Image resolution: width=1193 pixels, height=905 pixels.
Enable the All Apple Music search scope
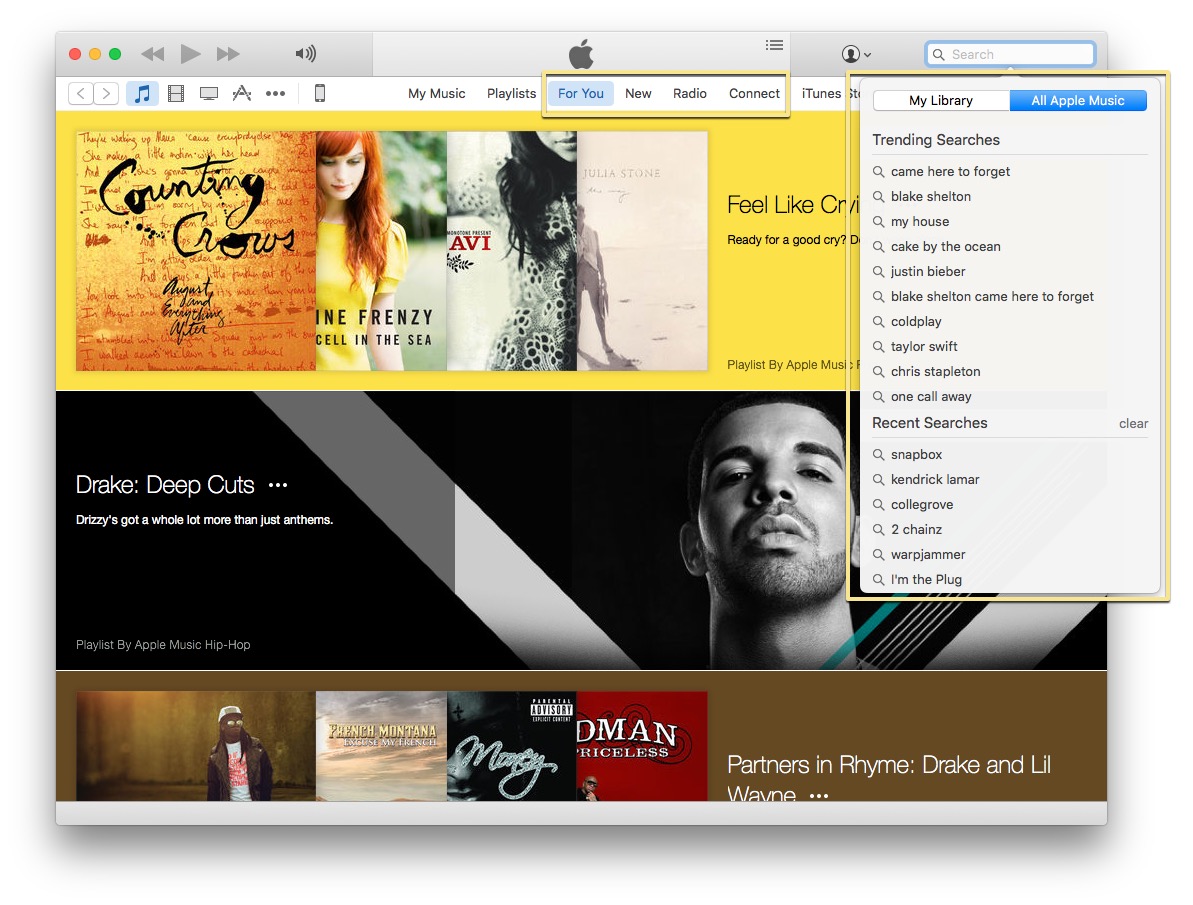tap(1078, 100)
